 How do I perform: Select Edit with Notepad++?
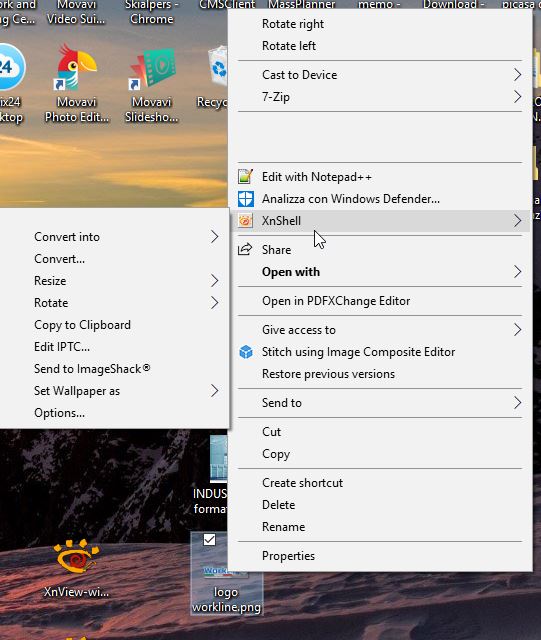[380, 177]
